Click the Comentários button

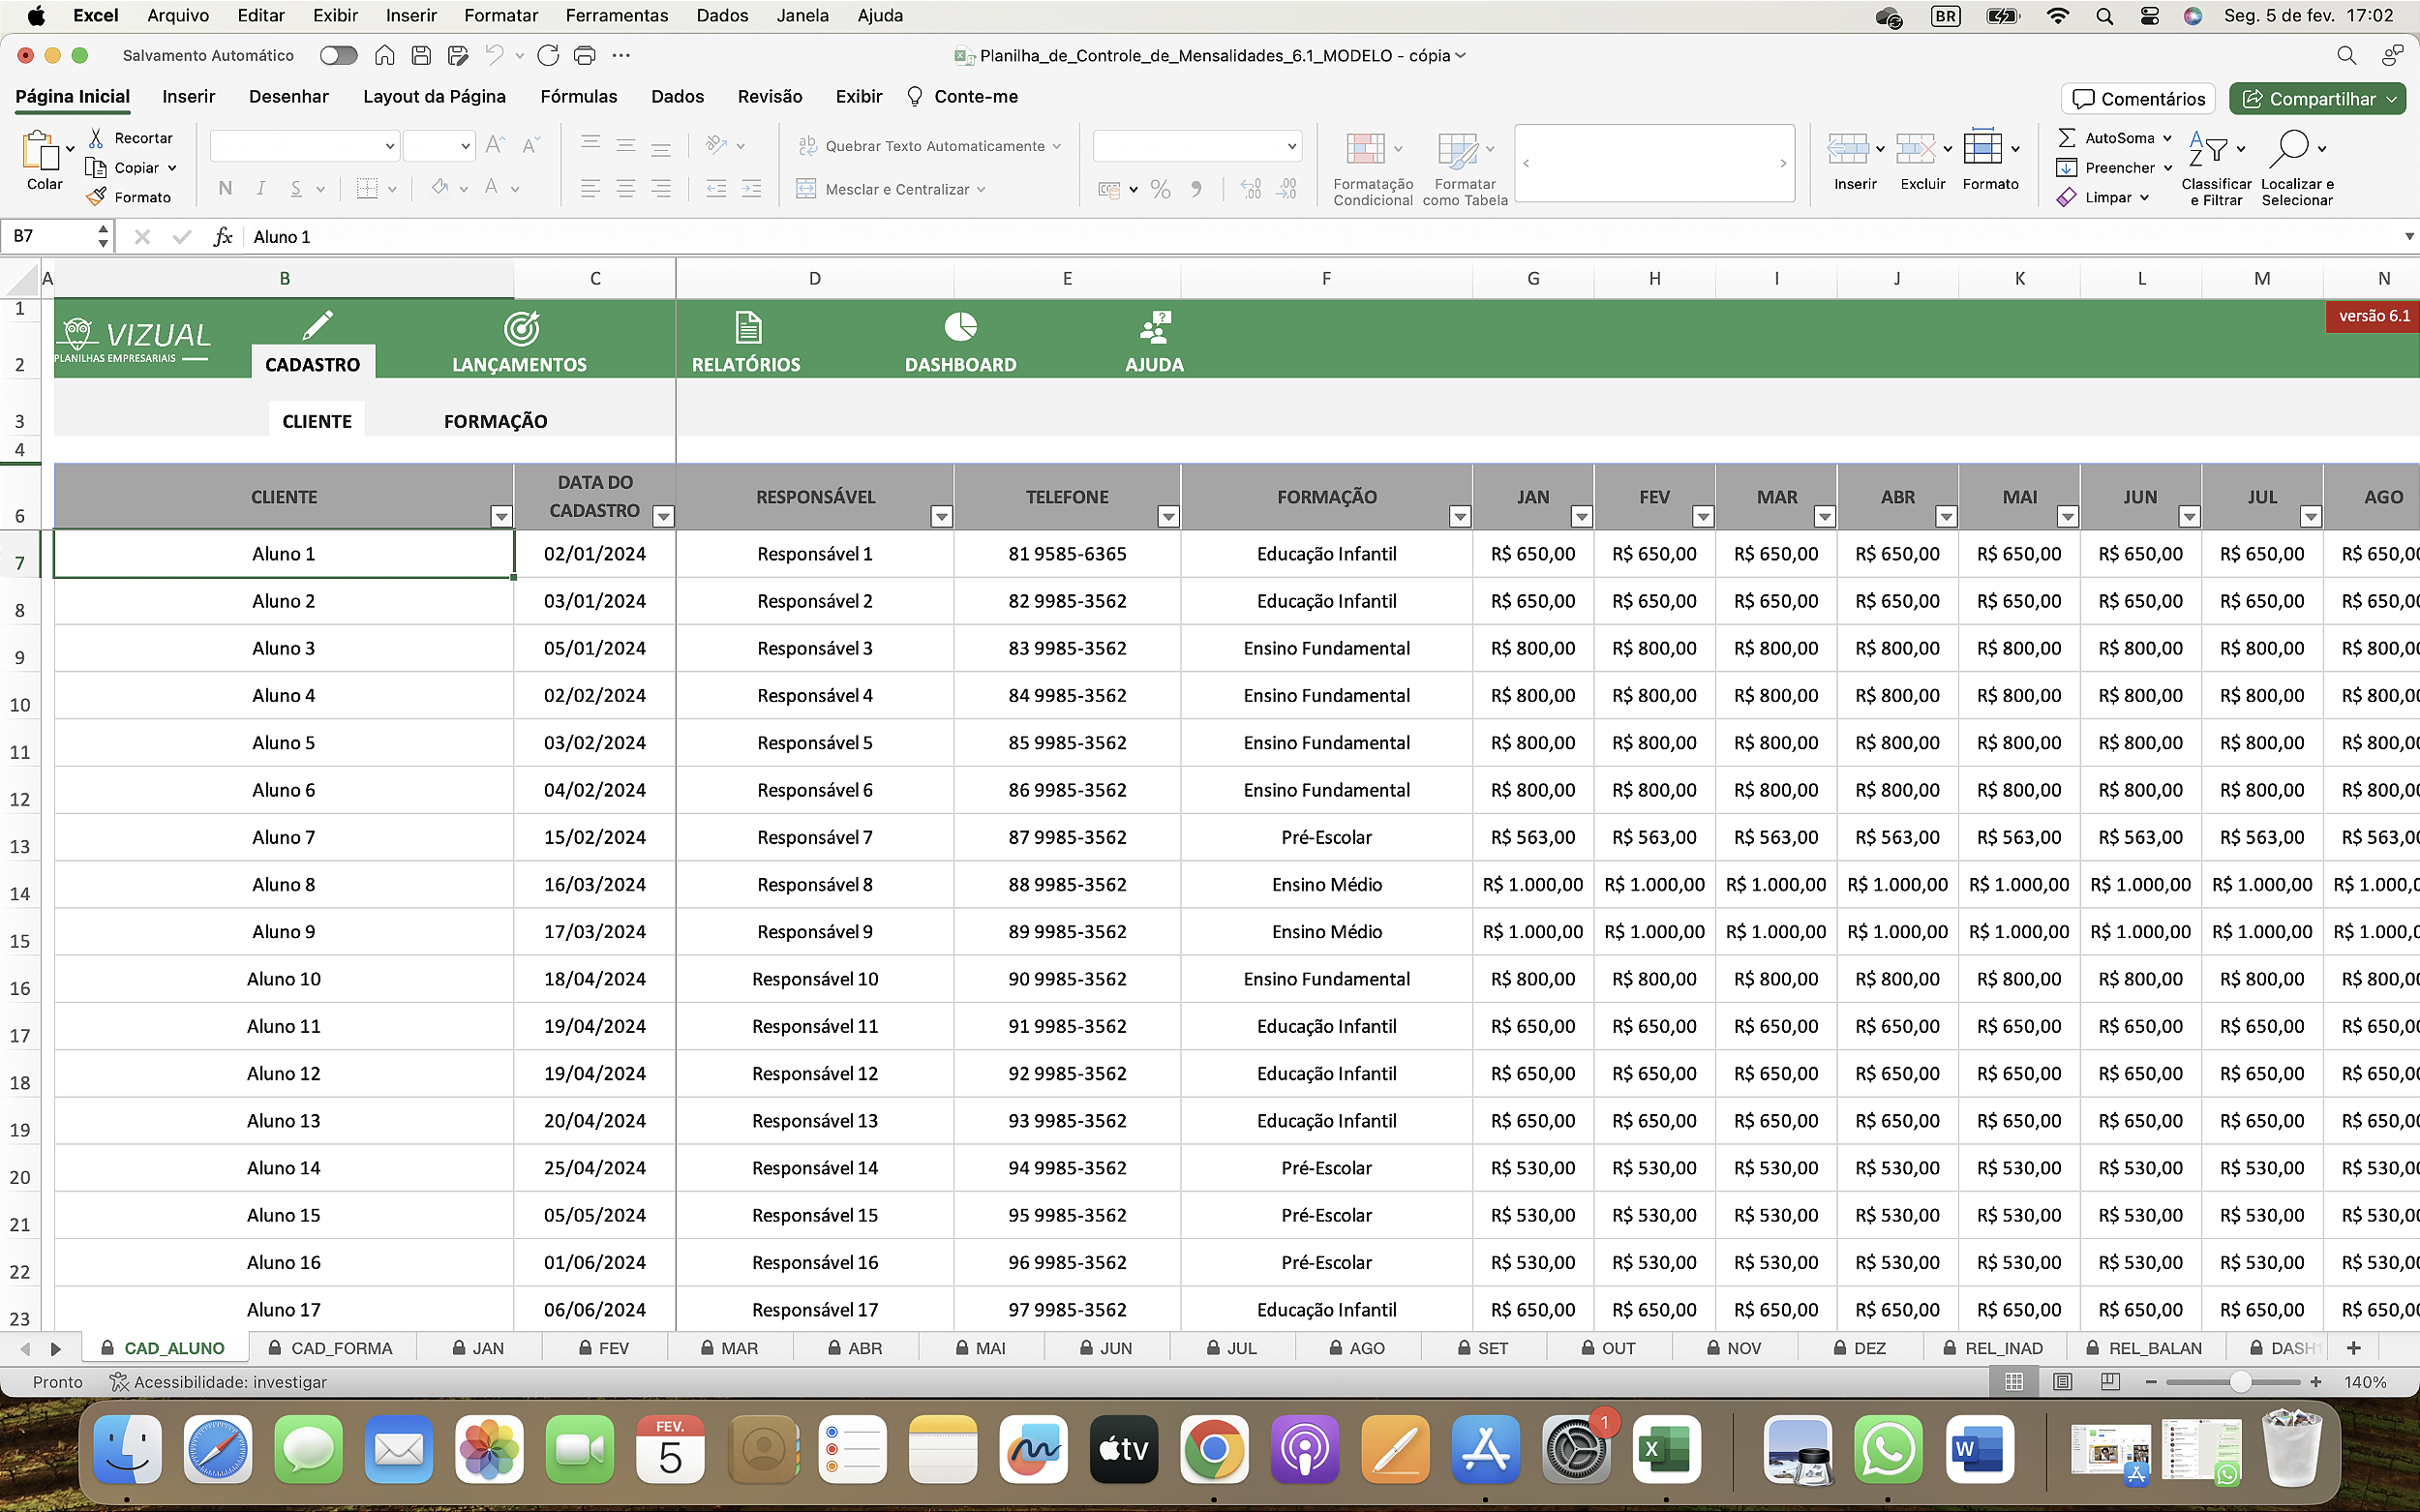pos(2137,98)
